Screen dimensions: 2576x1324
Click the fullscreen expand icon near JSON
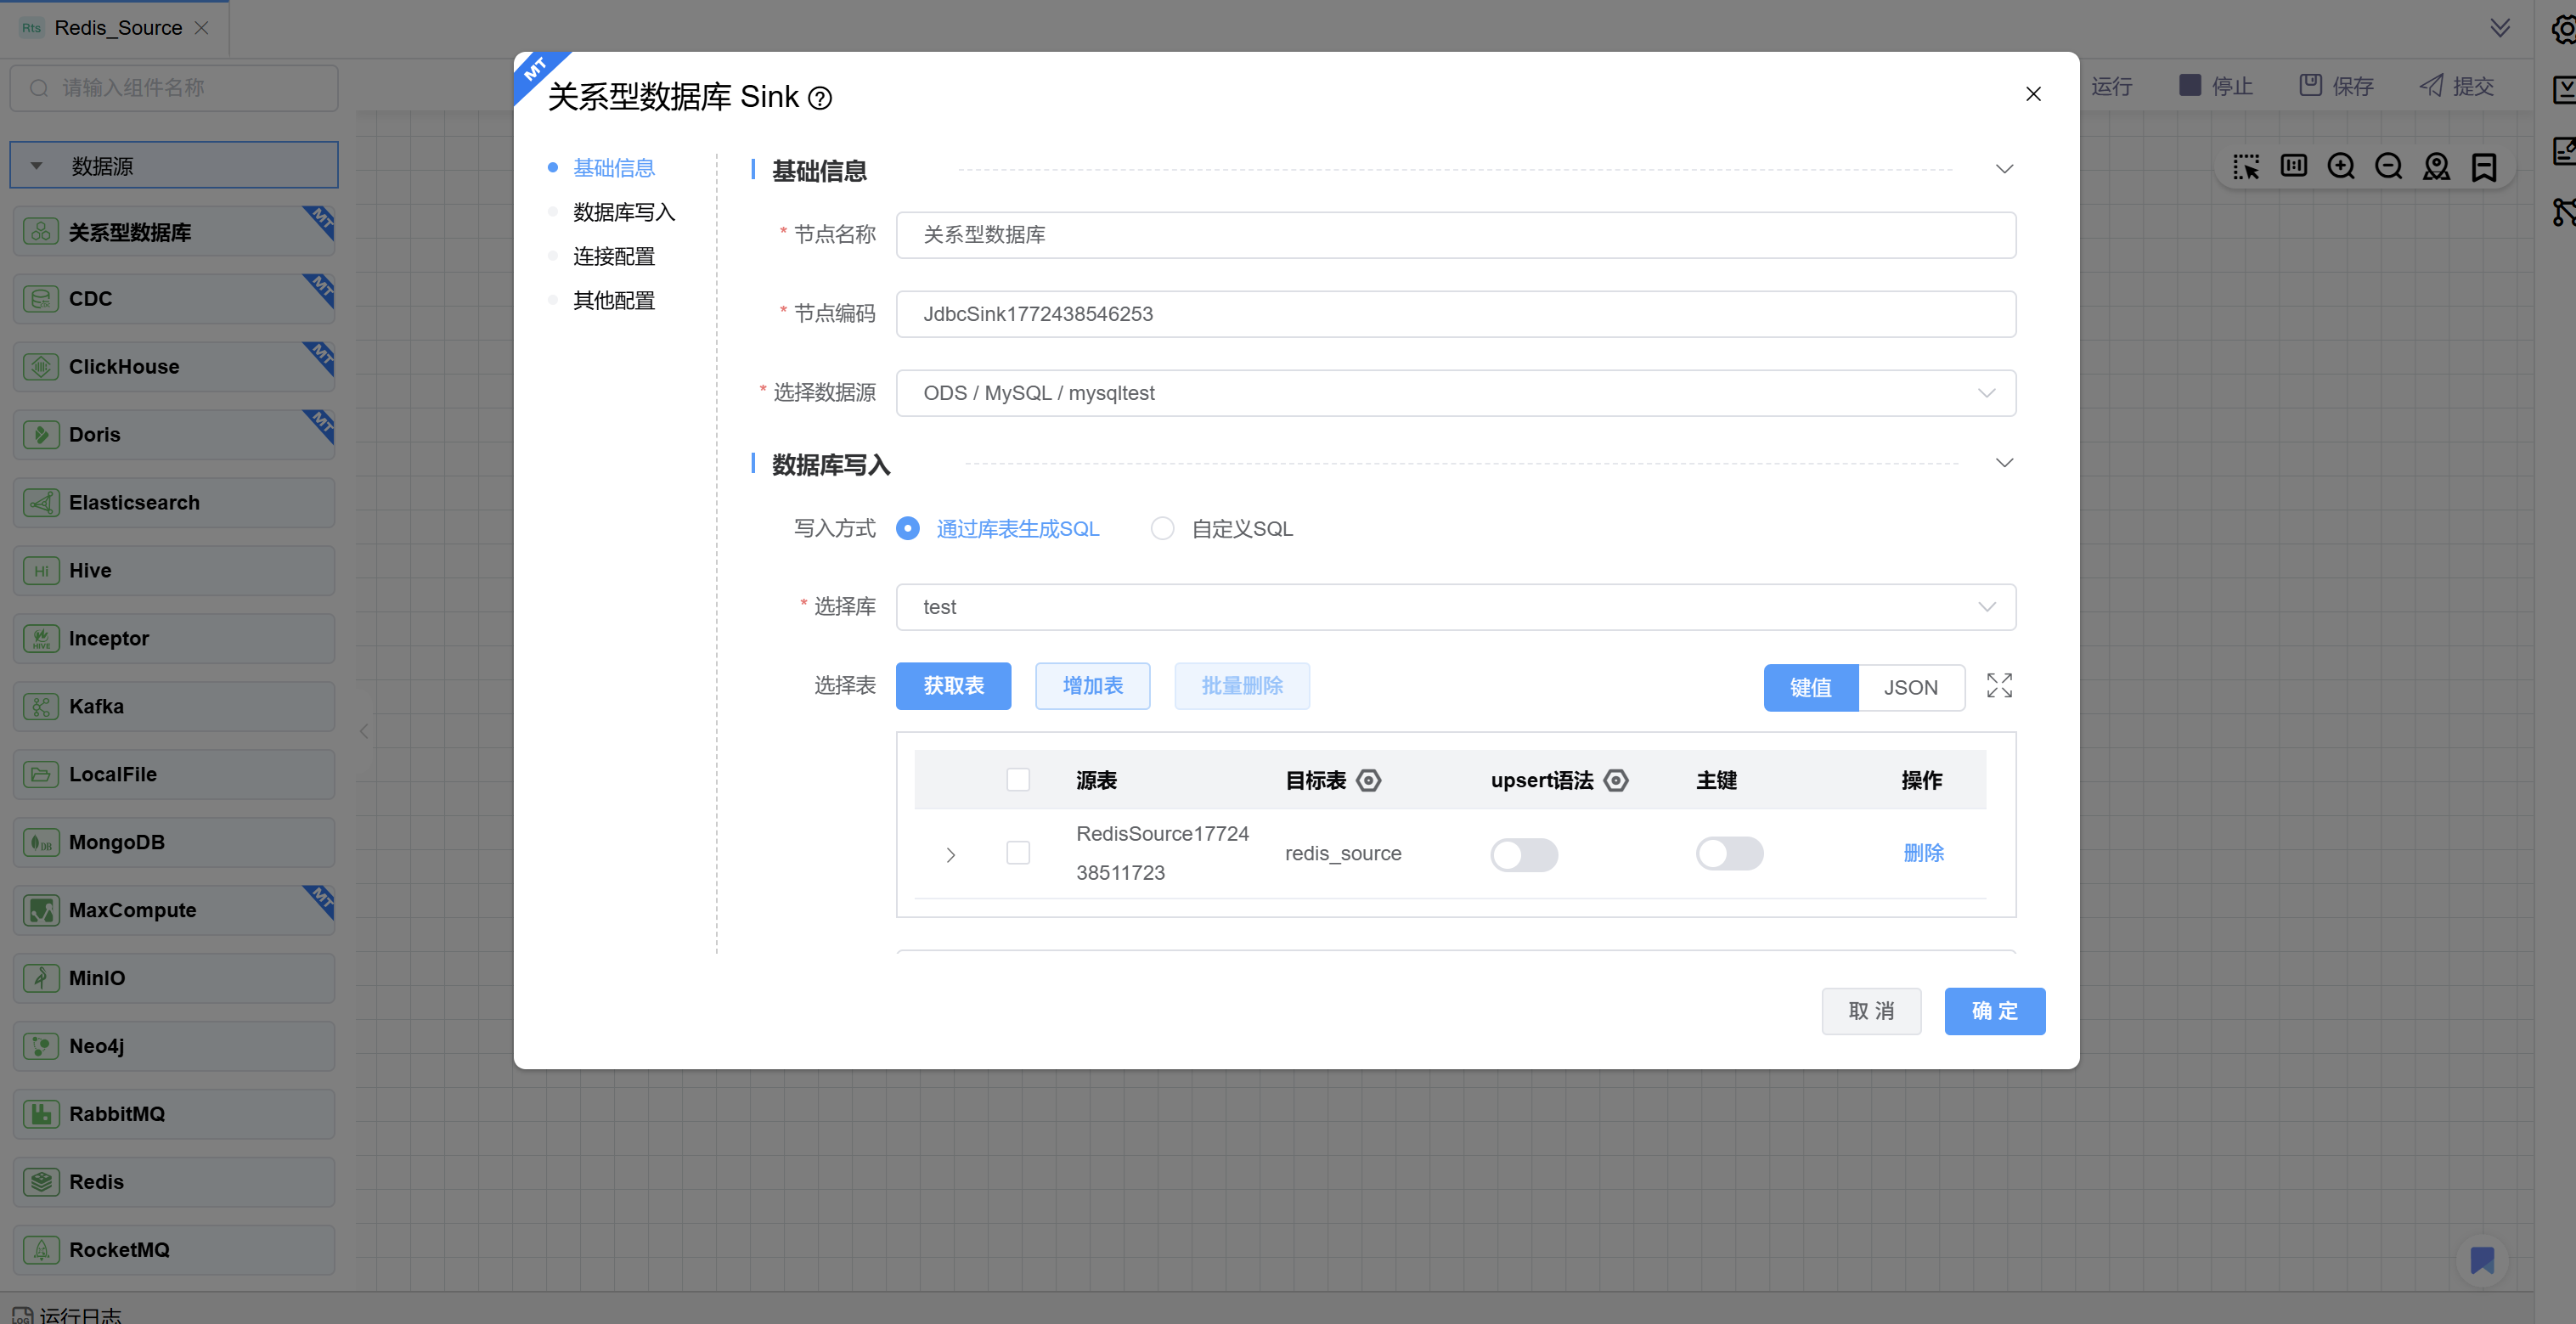coord(1999,686)
